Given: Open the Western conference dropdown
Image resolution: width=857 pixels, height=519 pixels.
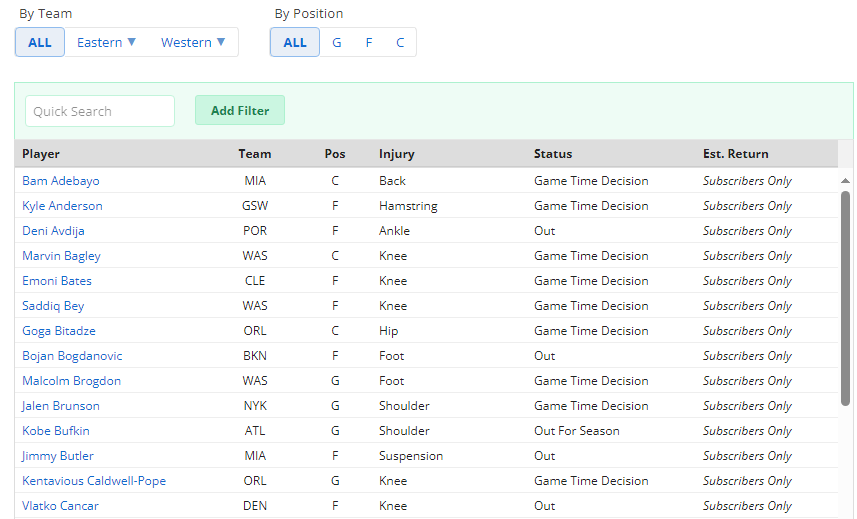Looking at the screenshot, I should point(192,42).
